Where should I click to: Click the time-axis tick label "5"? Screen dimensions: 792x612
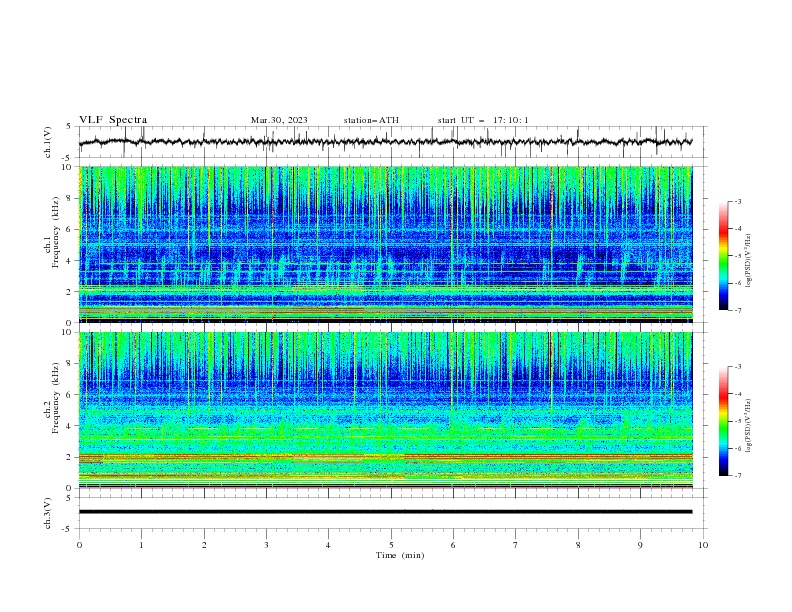(391, 545)
